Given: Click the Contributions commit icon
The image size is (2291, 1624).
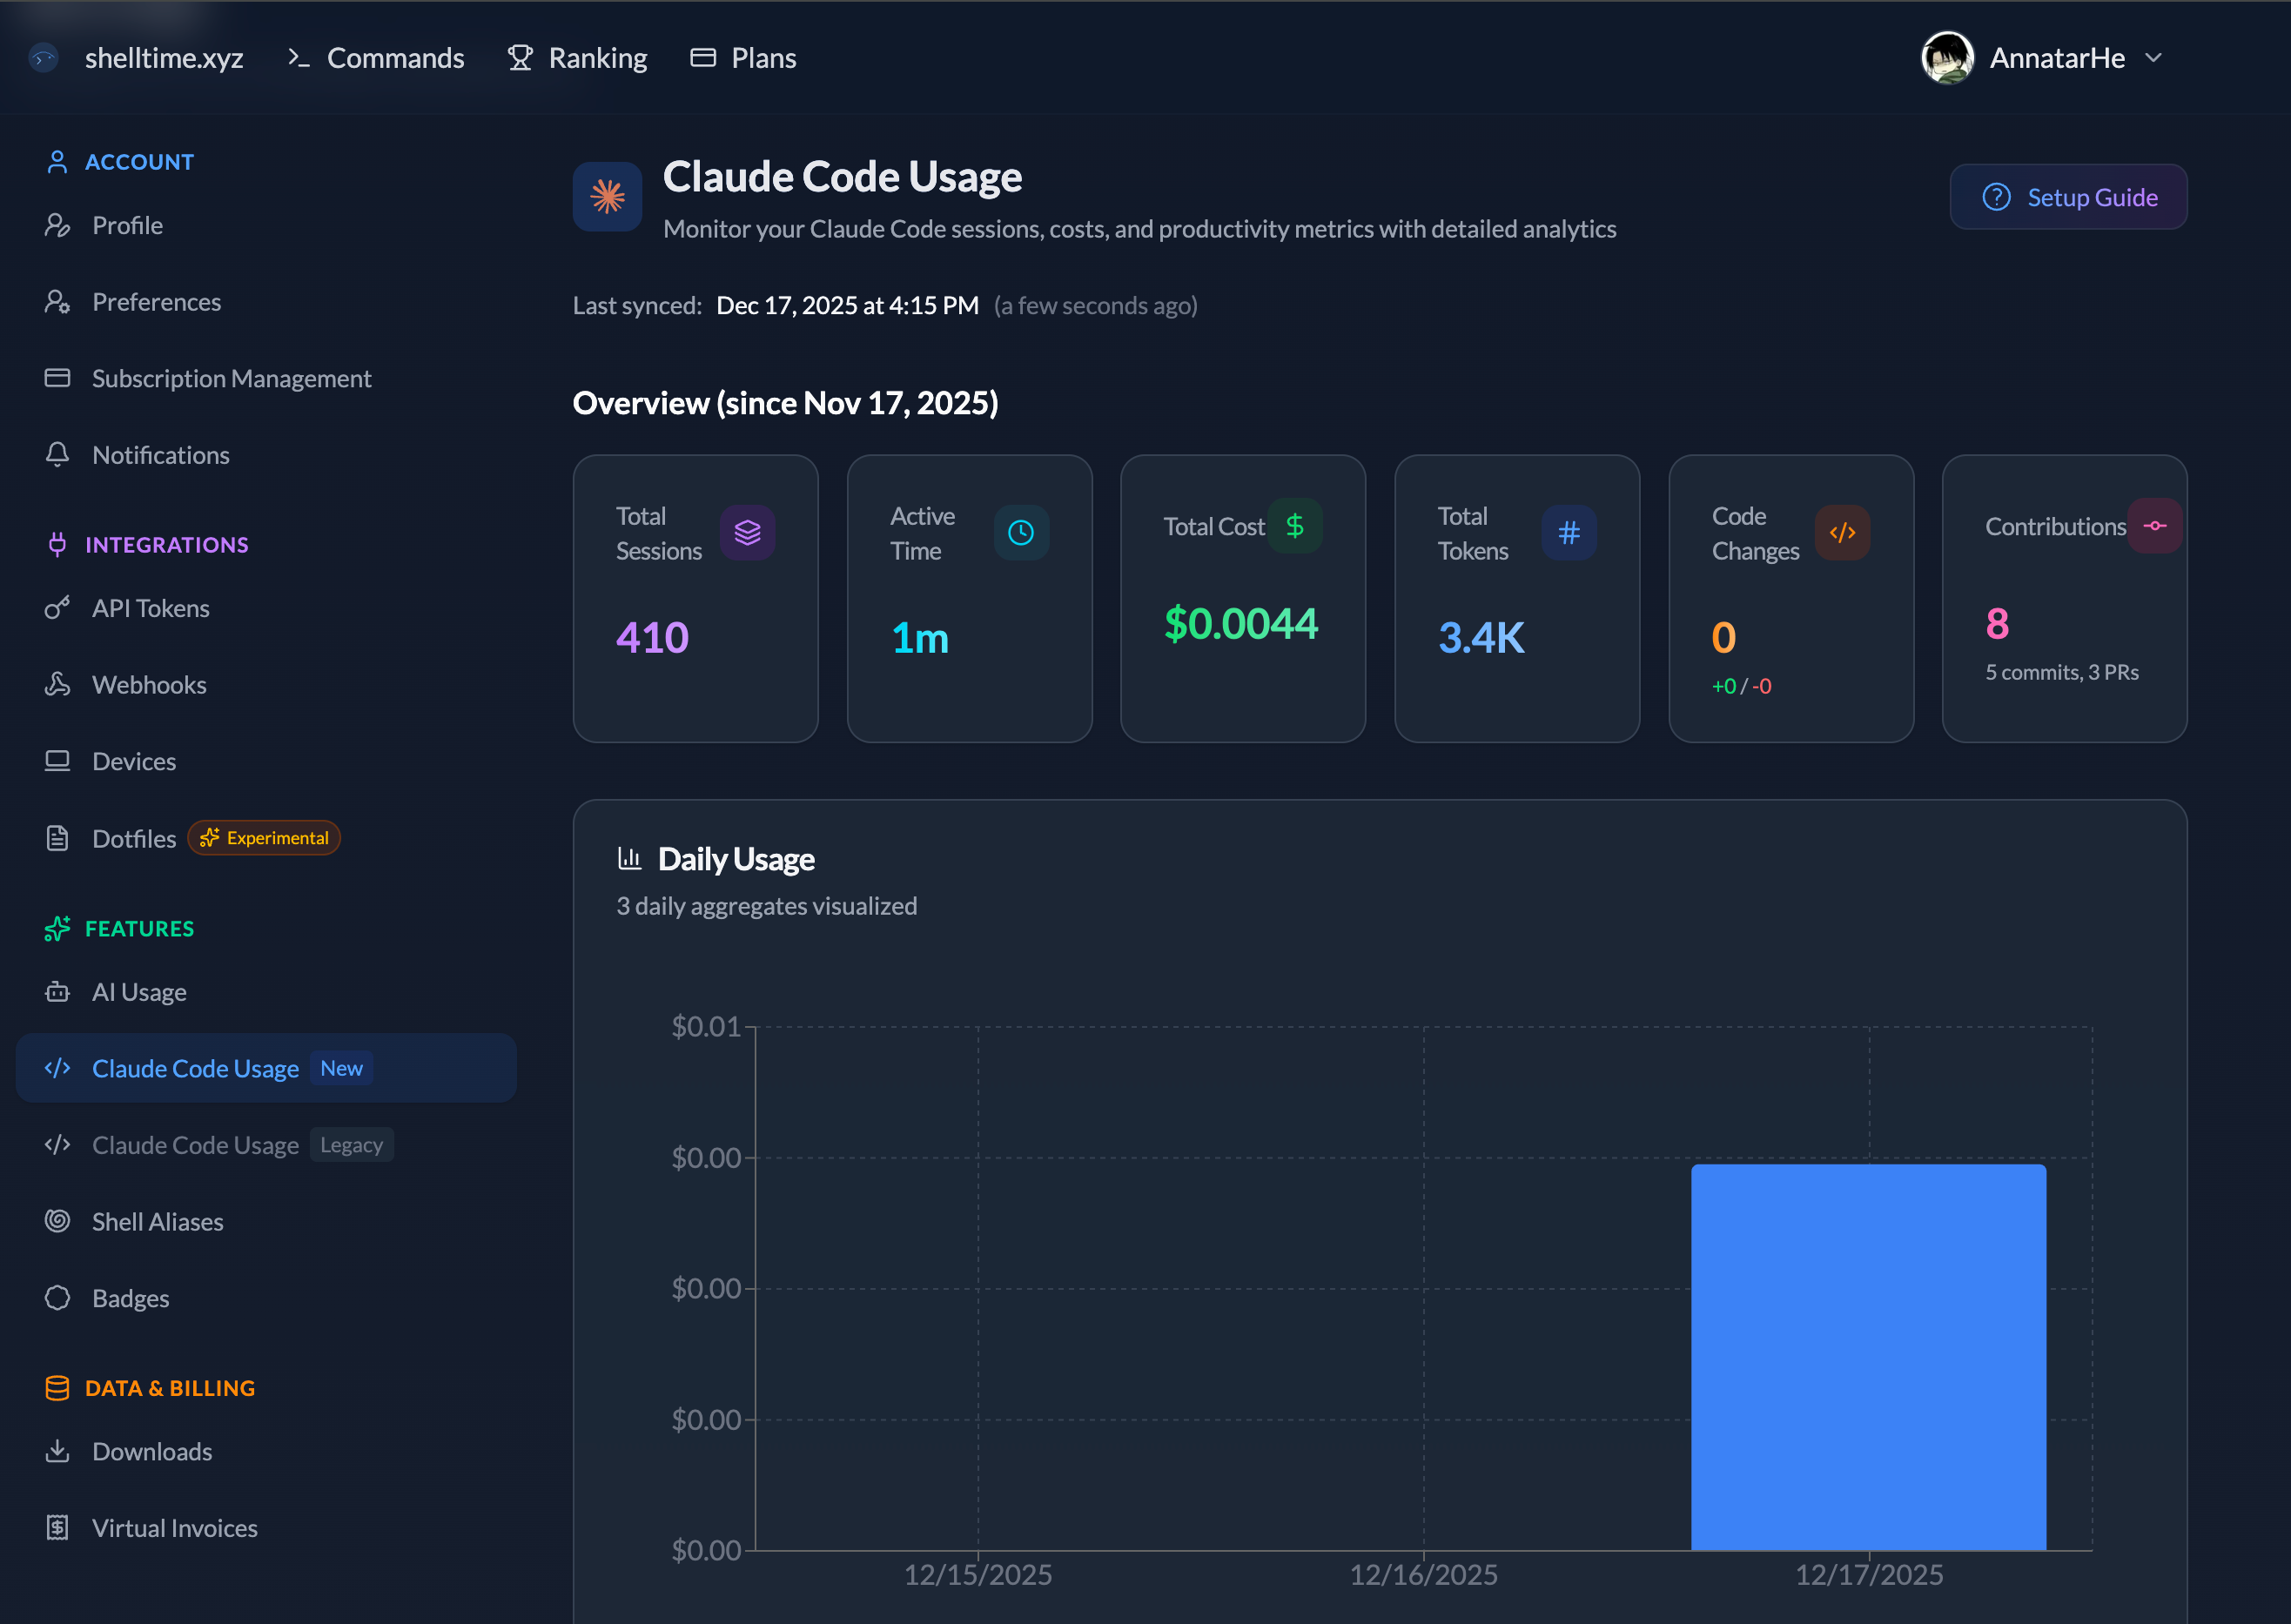Looking at the screenshot, I should 2154,525.
